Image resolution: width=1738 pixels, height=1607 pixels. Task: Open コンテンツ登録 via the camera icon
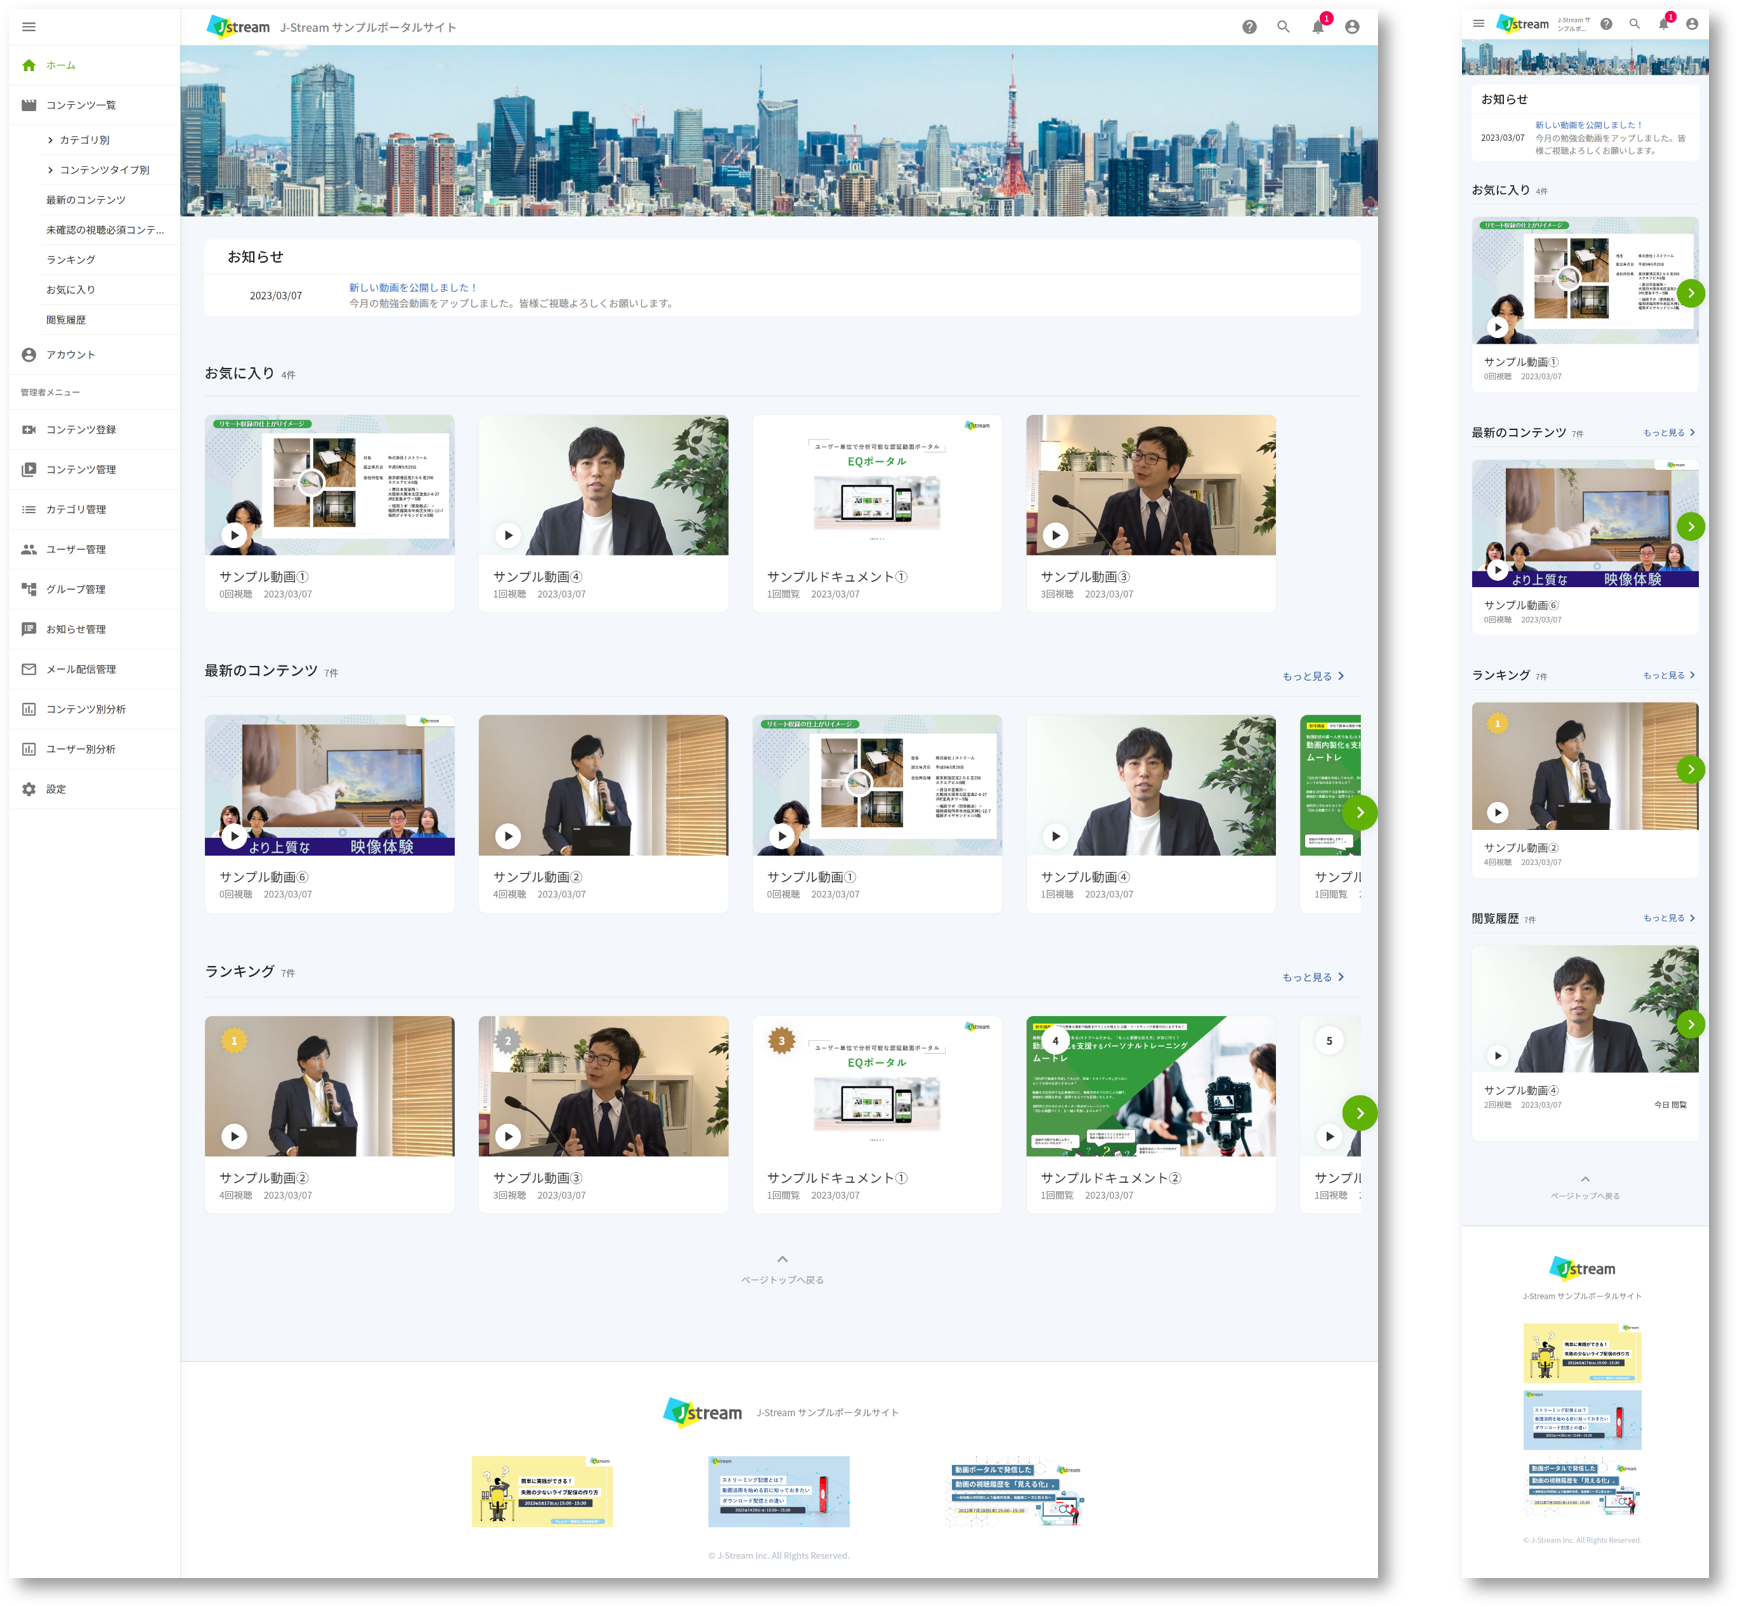[x=28, y=429]
